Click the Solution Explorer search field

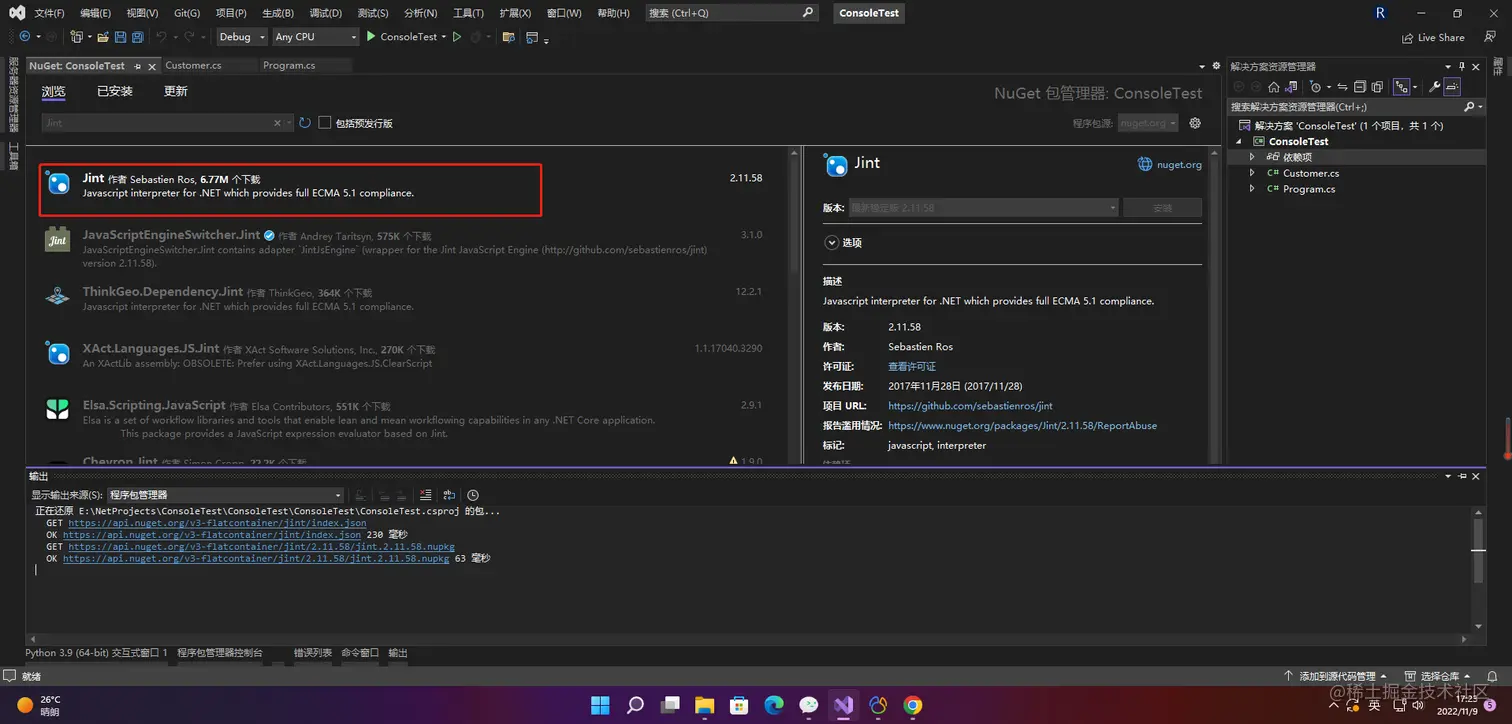(x=1356, y=107)
